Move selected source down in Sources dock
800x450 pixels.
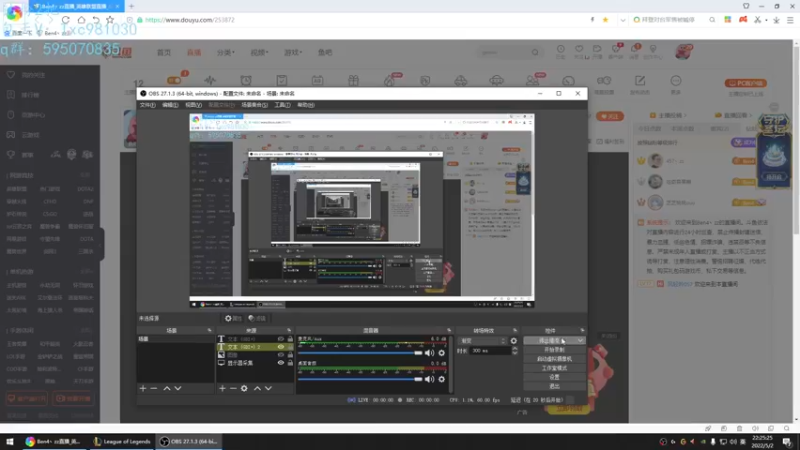[268, 388]
